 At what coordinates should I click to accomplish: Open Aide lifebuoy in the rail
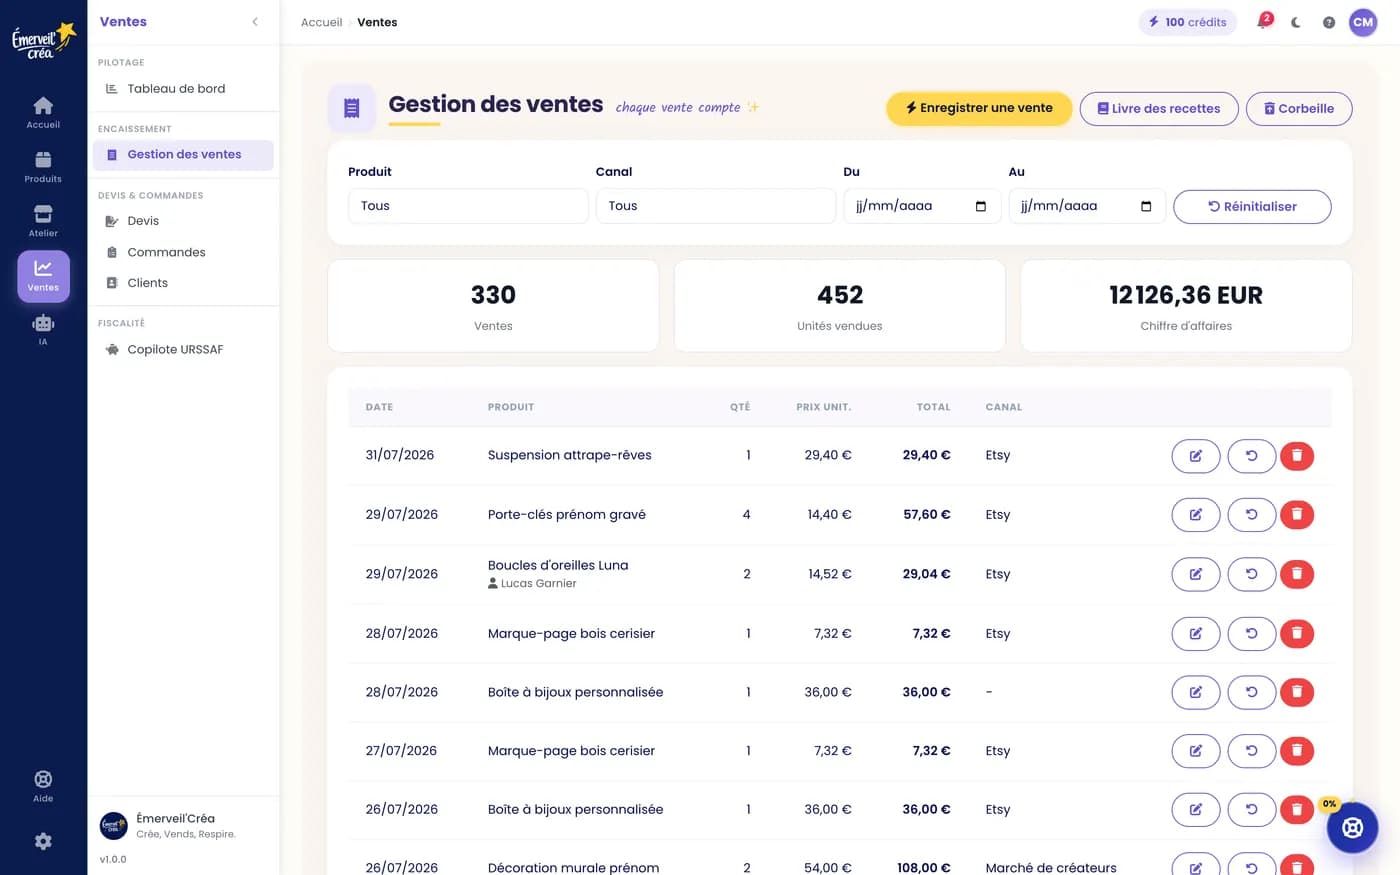(x=43, y=786)
